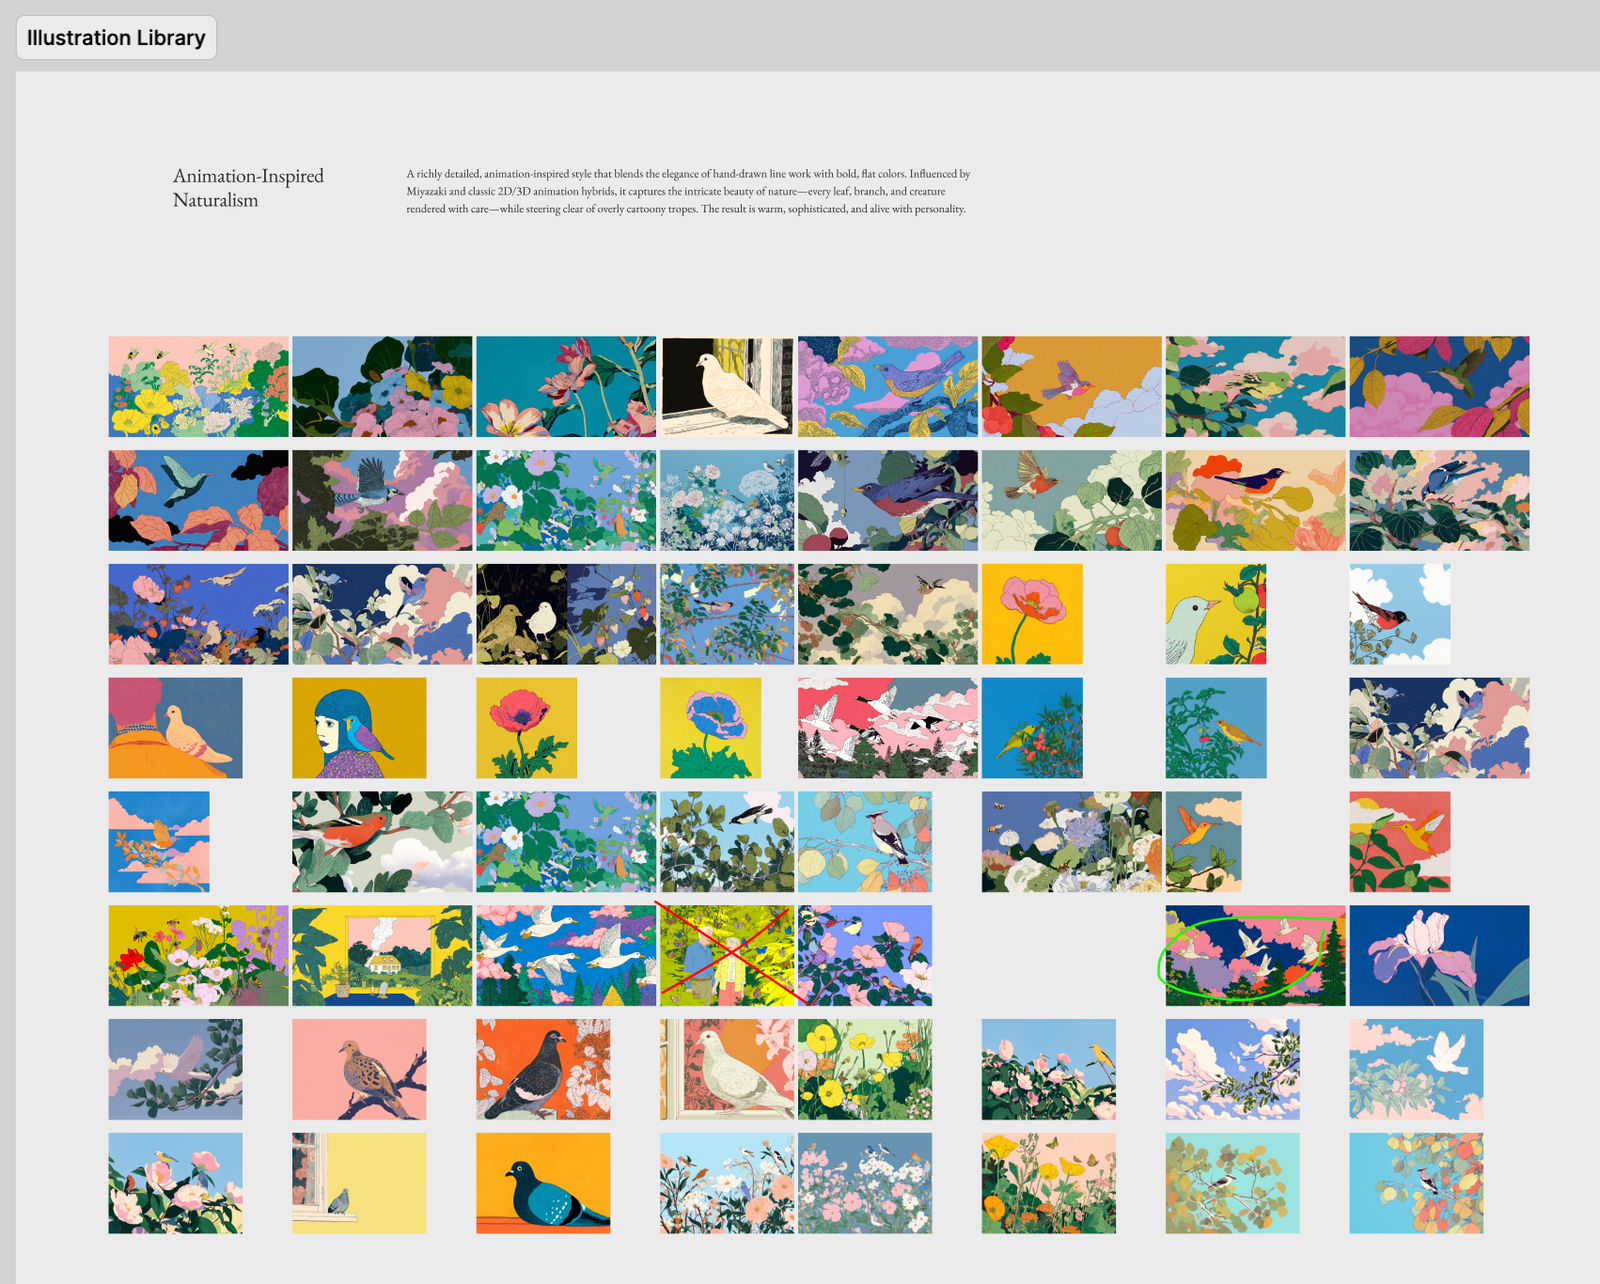Select the crossed-out yellow garden illustration
Screen dimensions: 1600x1284
coord(727,955)
